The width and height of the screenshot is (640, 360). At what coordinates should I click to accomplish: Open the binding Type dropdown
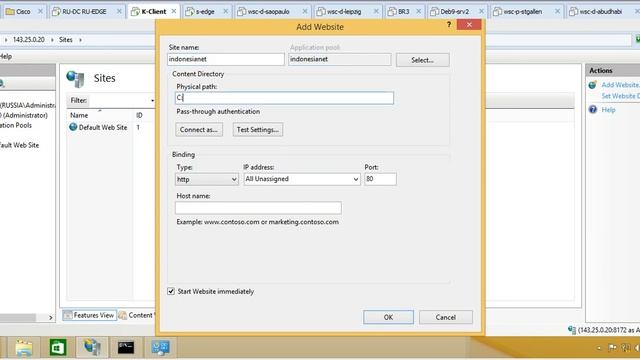tap(207, 179)
